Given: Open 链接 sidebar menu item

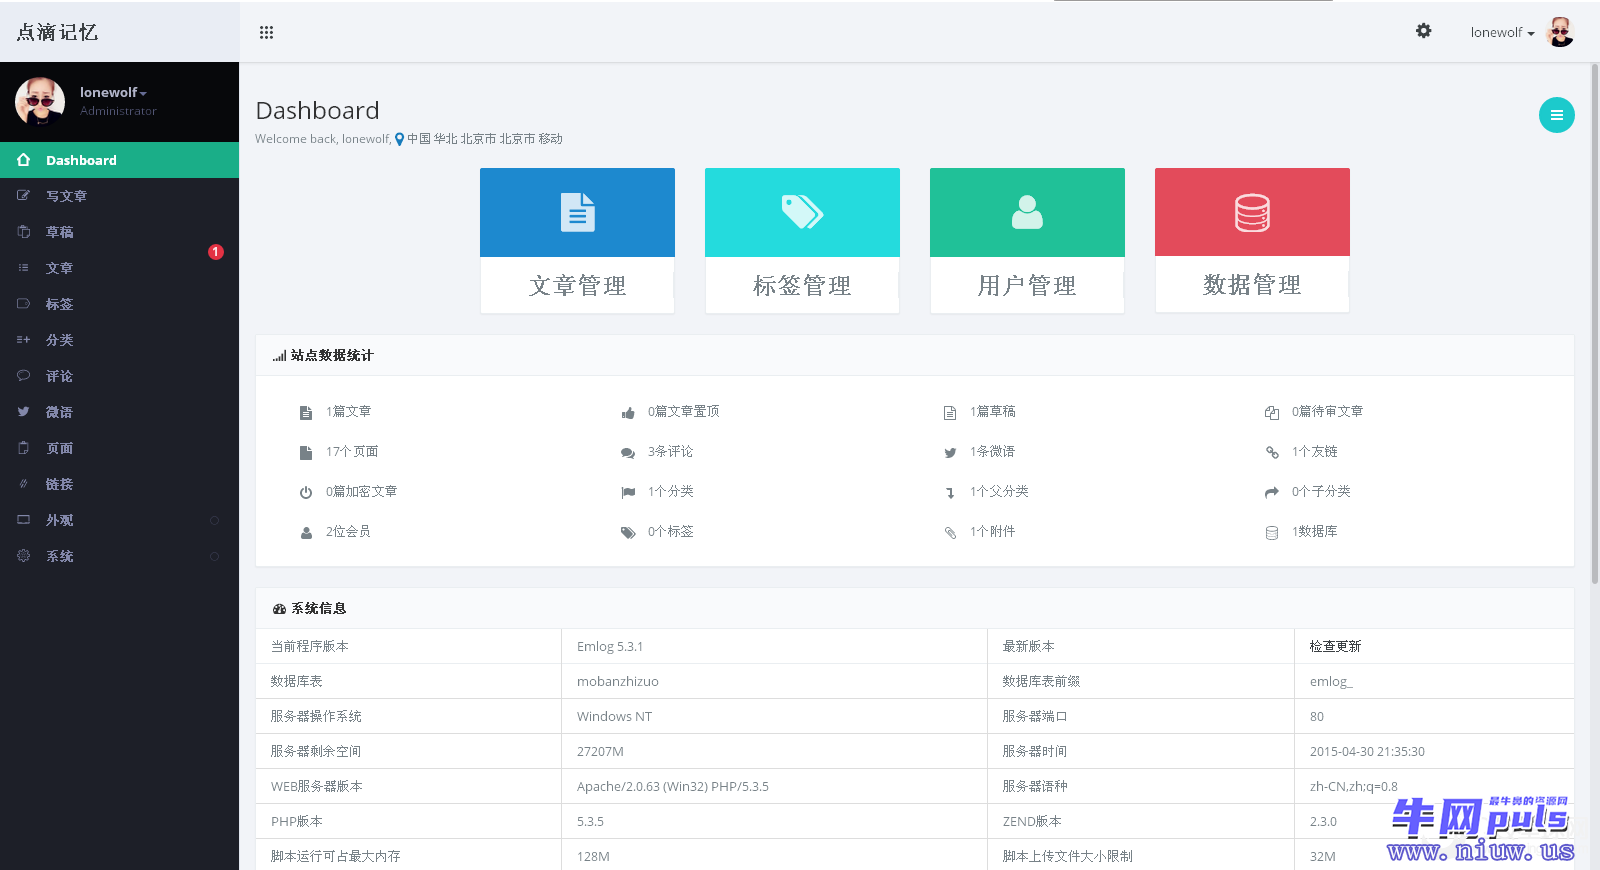Looking at the screenshot, I should tap(119, 484).
